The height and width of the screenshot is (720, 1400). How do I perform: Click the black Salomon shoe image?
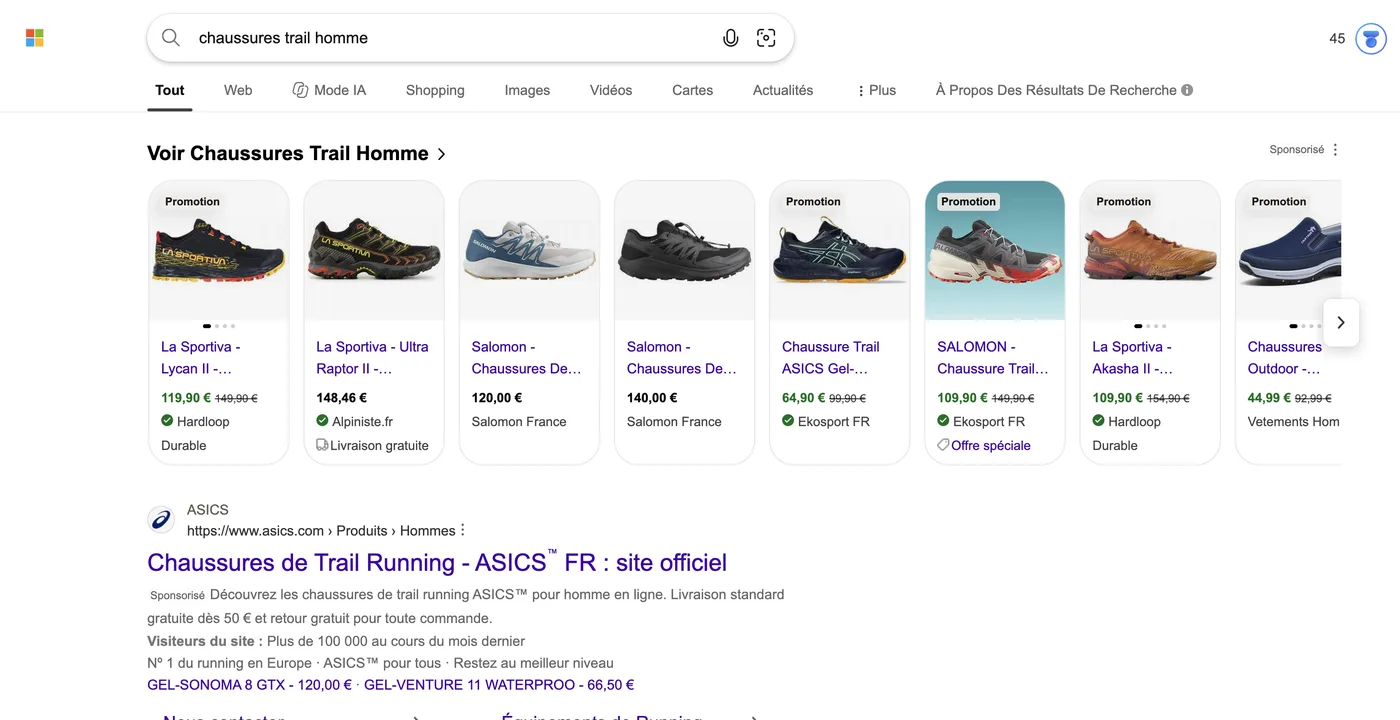(x=684, y=251)
